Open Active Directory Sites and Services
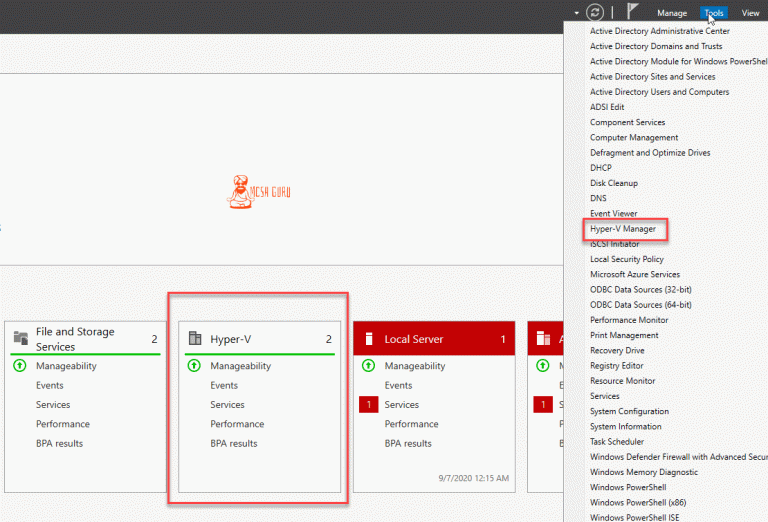The height and width of the screenshot is (522, 768). (x=652, y=76)
